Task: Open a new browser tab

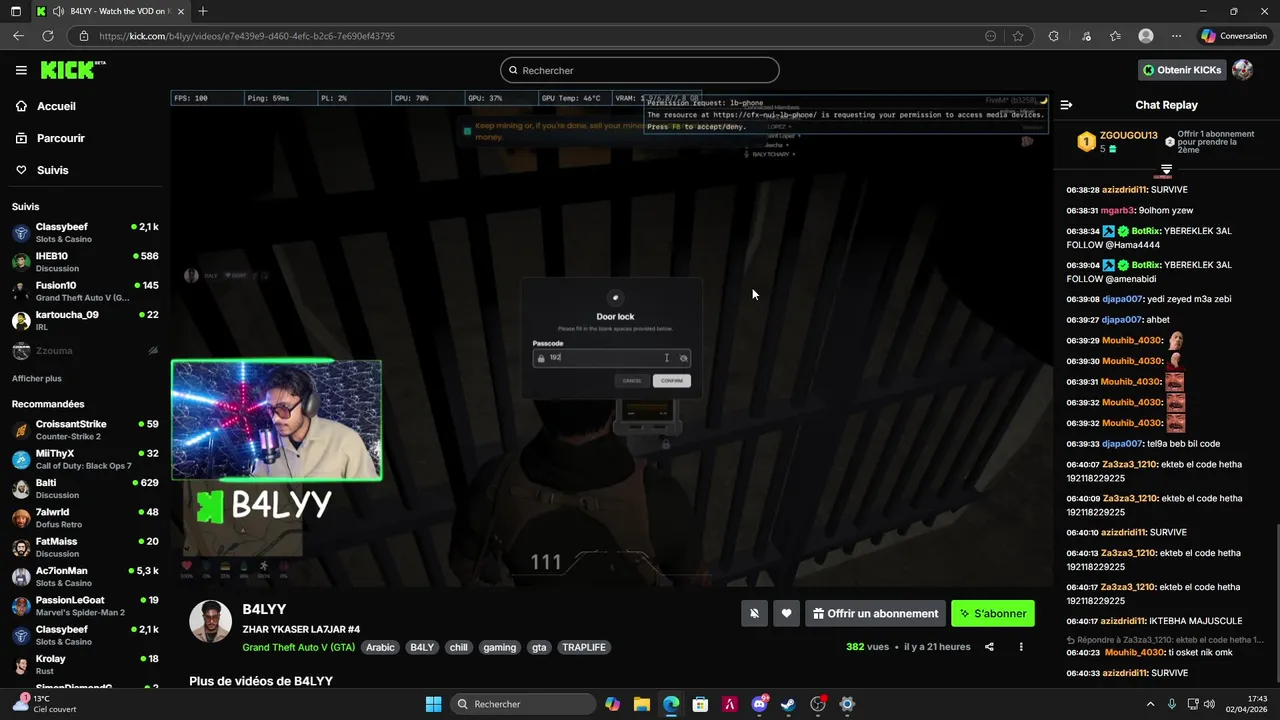Action: pyautogui.click(x=203, y=11)
